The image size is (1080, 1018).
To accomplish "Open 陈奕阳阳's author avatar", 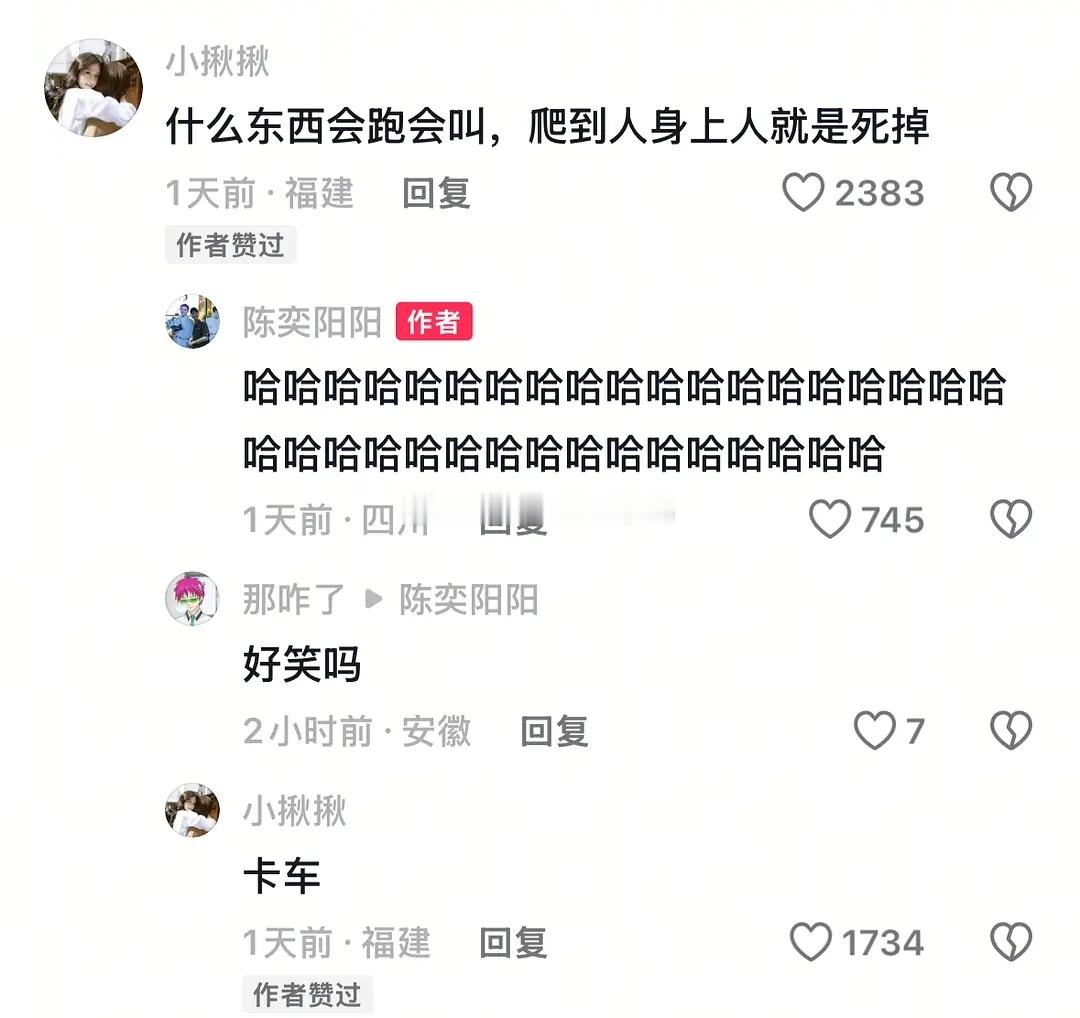I will [x=193, y=321].
